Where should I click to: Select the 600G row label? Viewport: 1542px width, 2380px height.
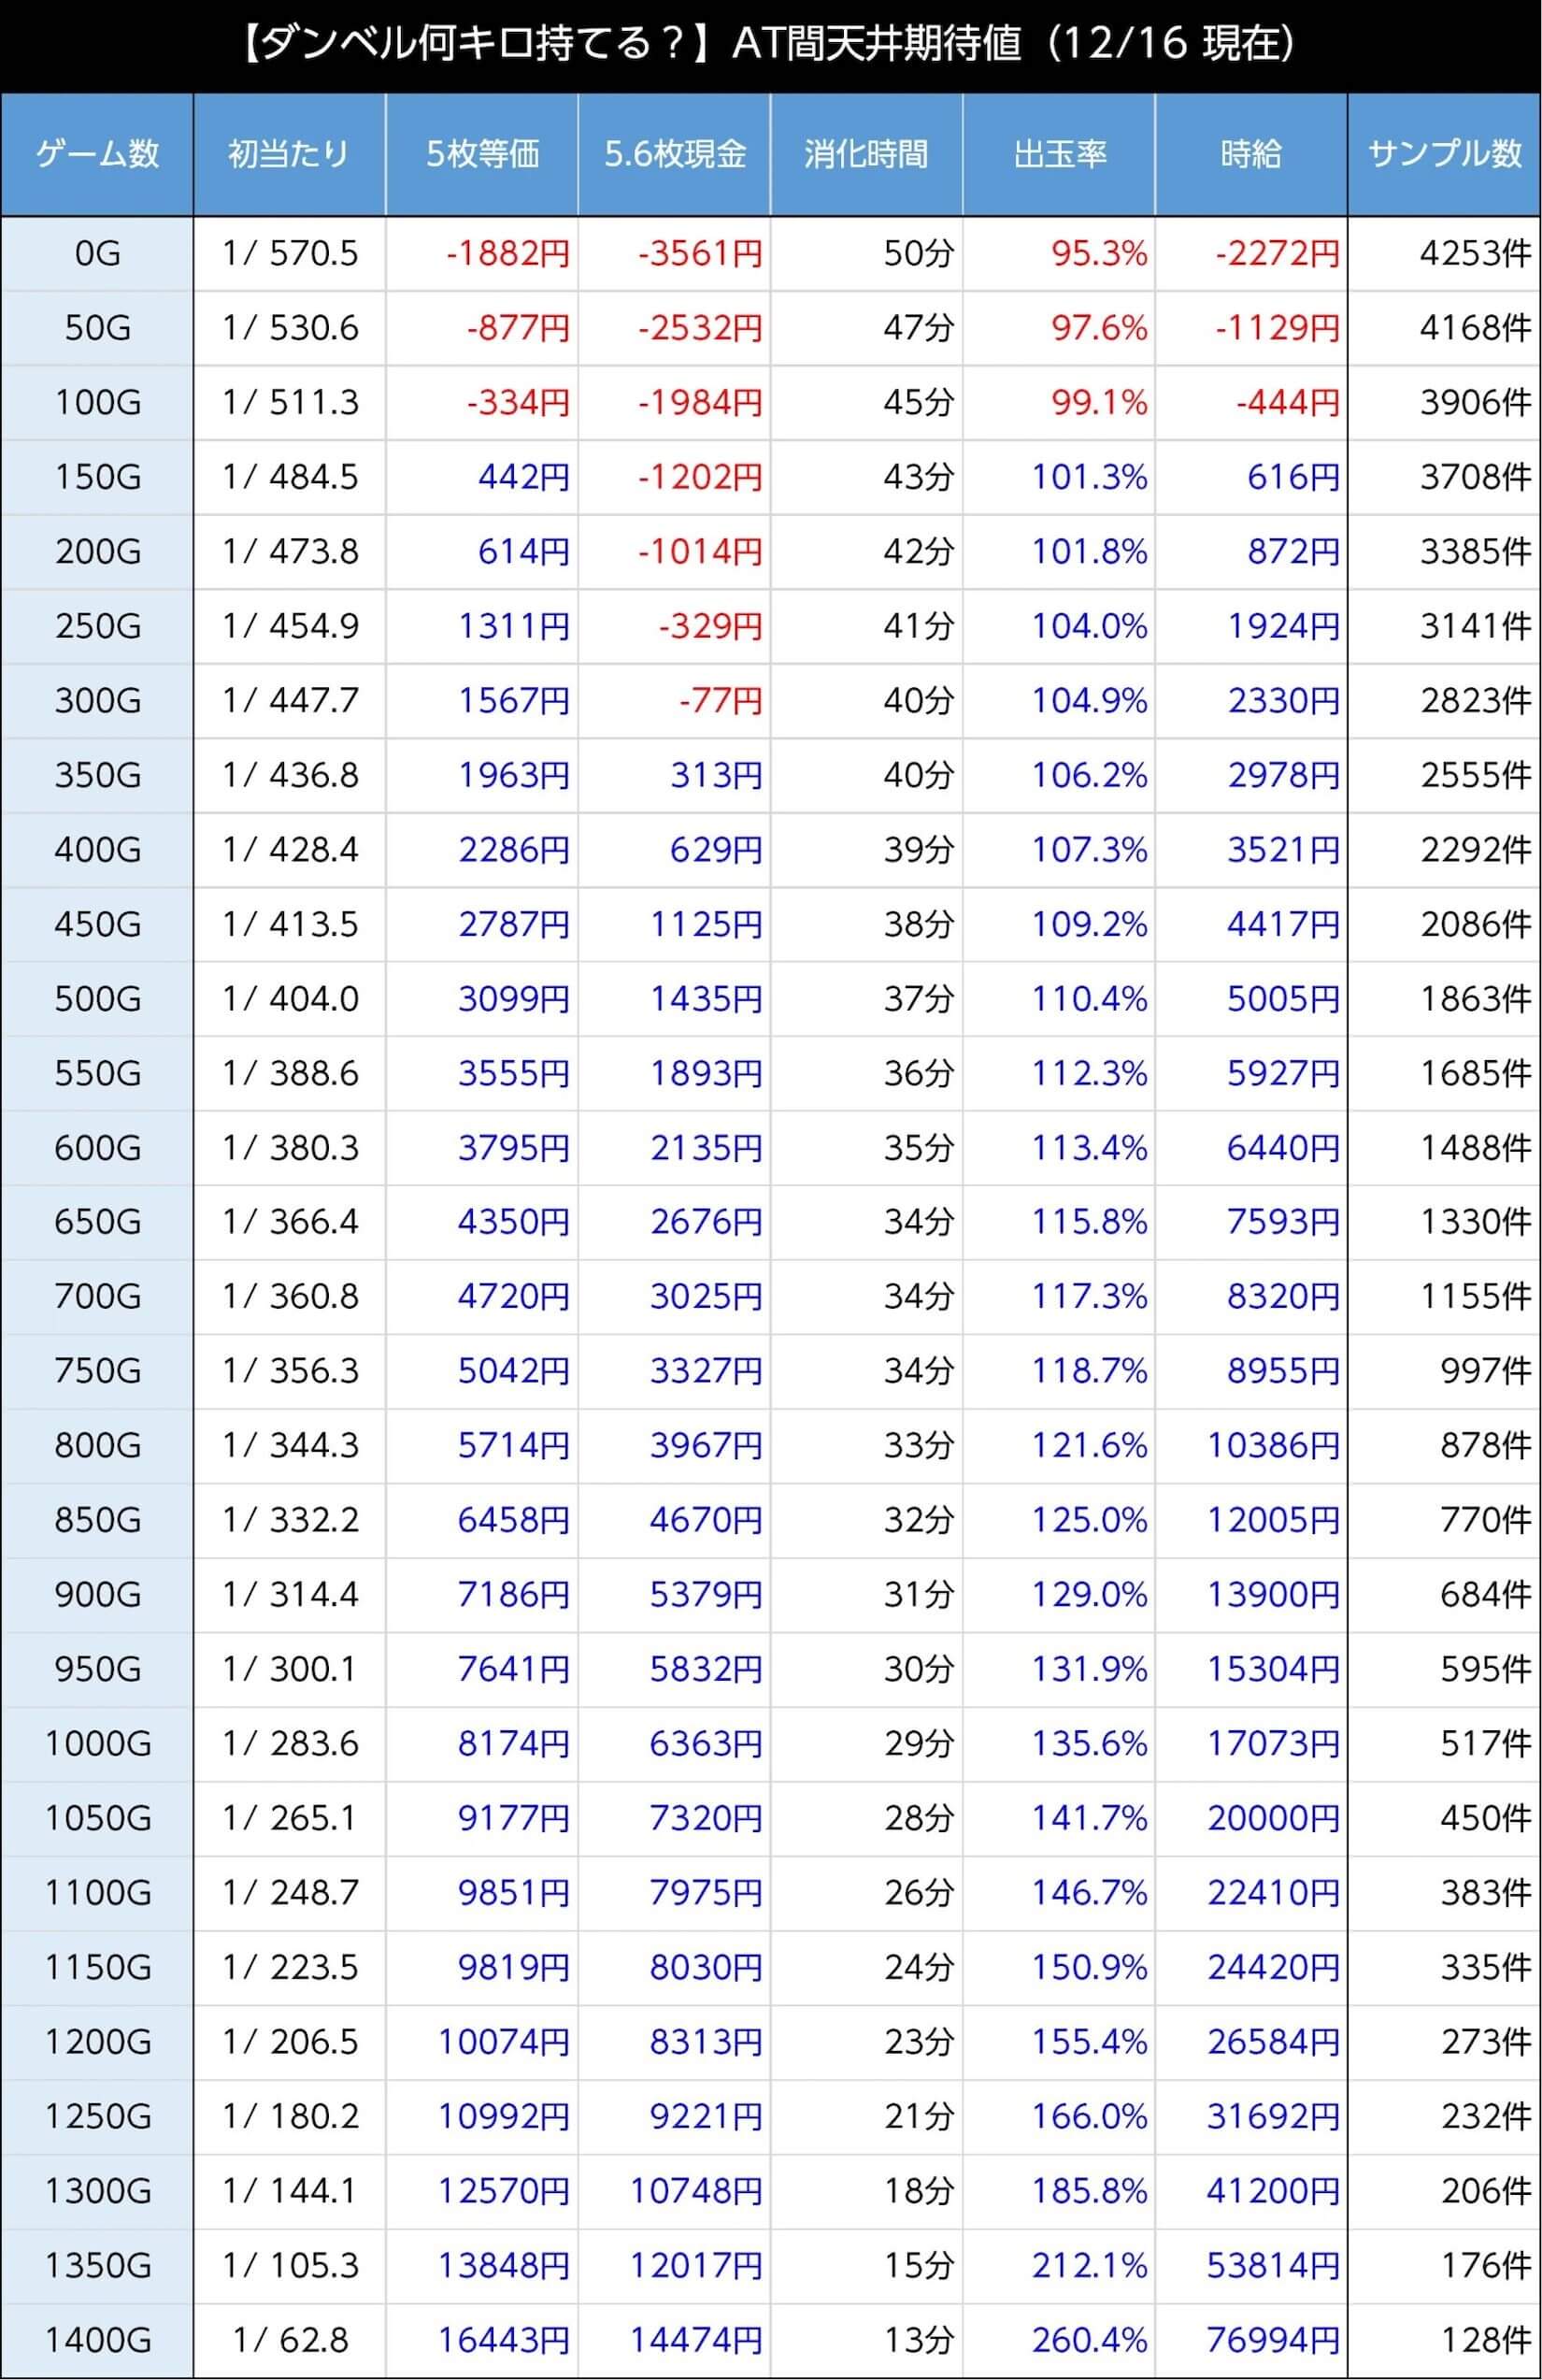97,1148
